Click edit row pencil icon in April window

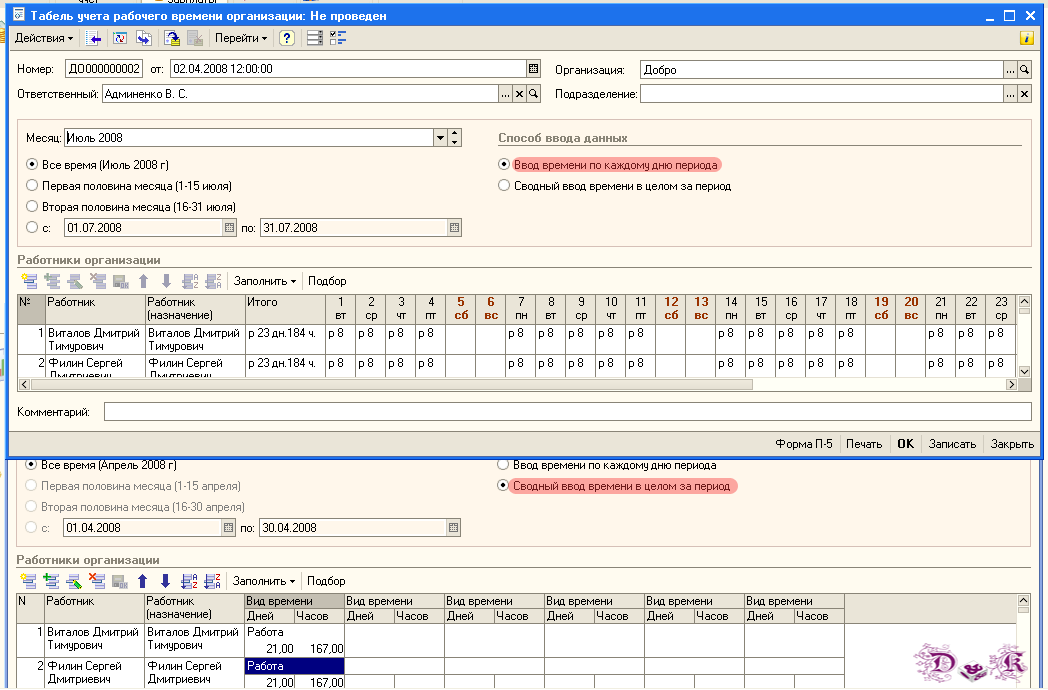pyautogui.click(x=74, y=581)
